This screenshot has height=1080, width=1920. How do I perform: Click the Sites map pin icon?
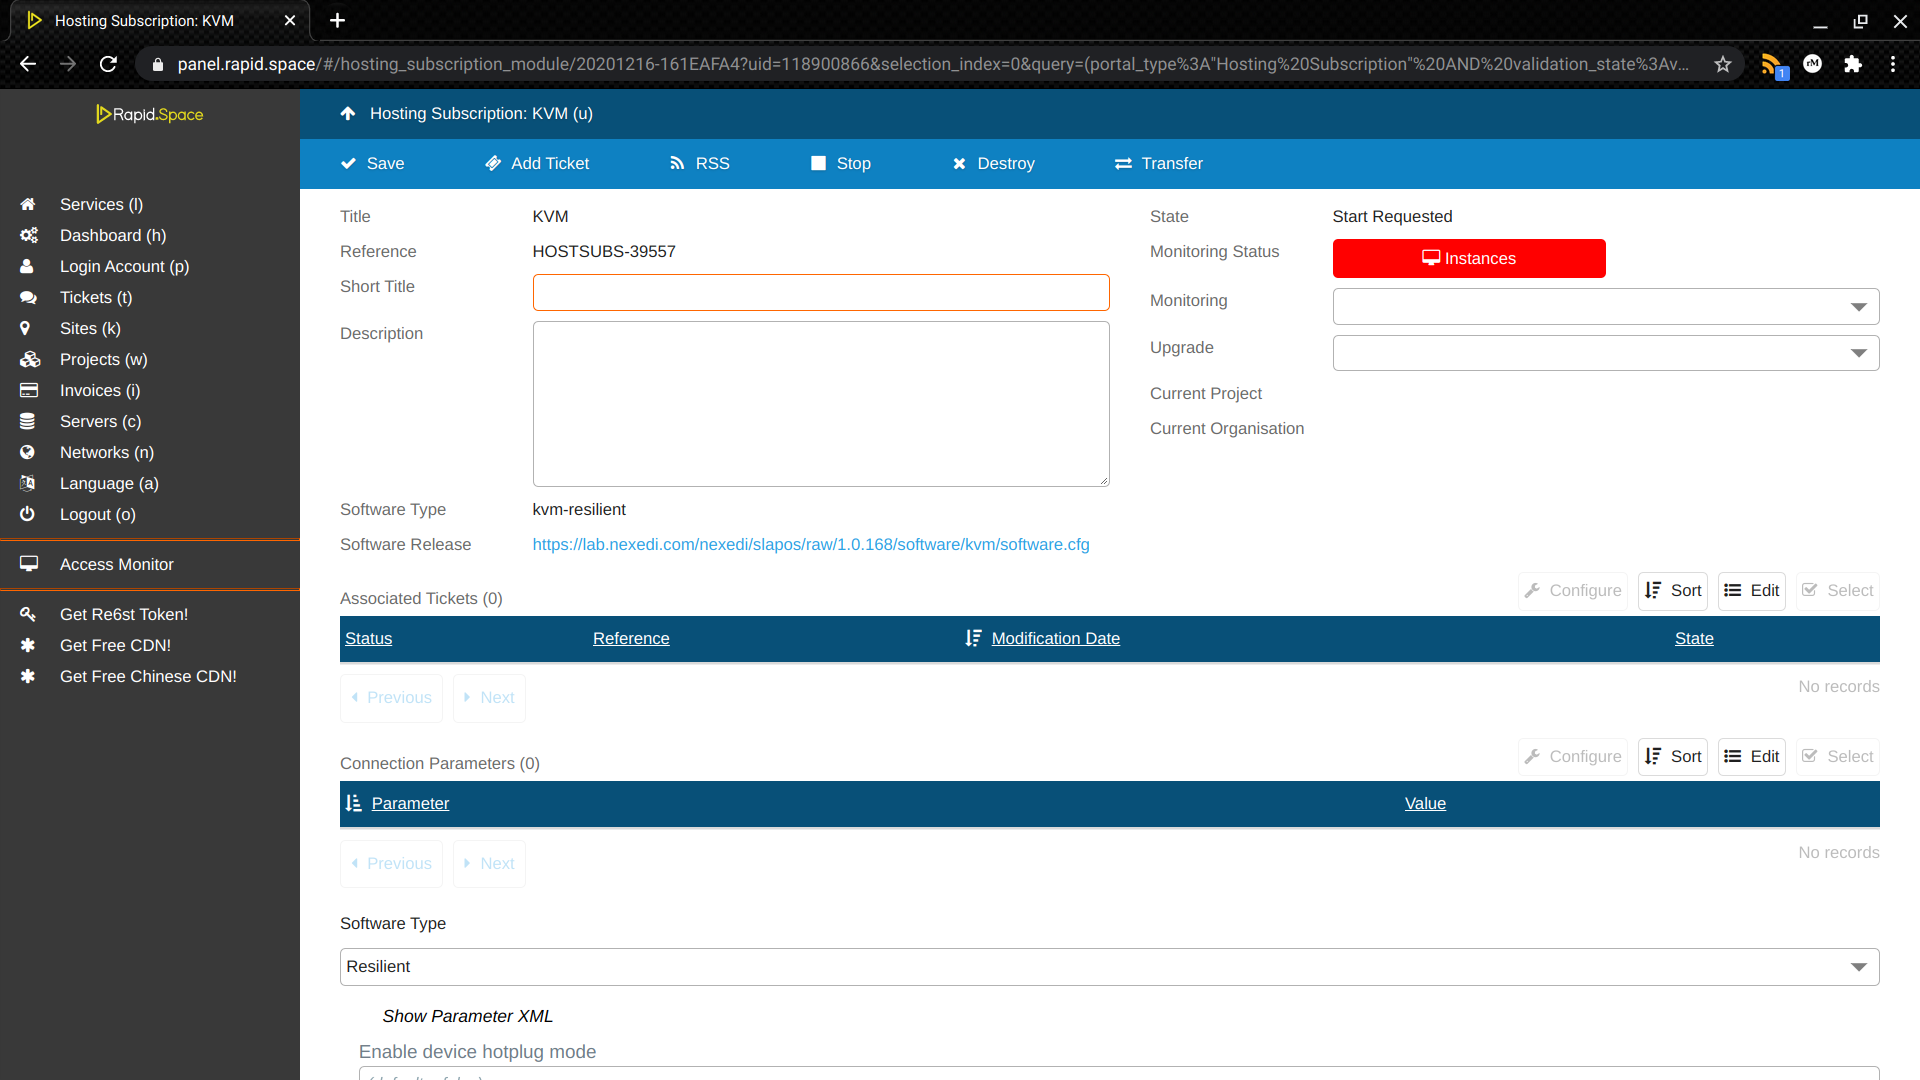click(x=25, y=328)
